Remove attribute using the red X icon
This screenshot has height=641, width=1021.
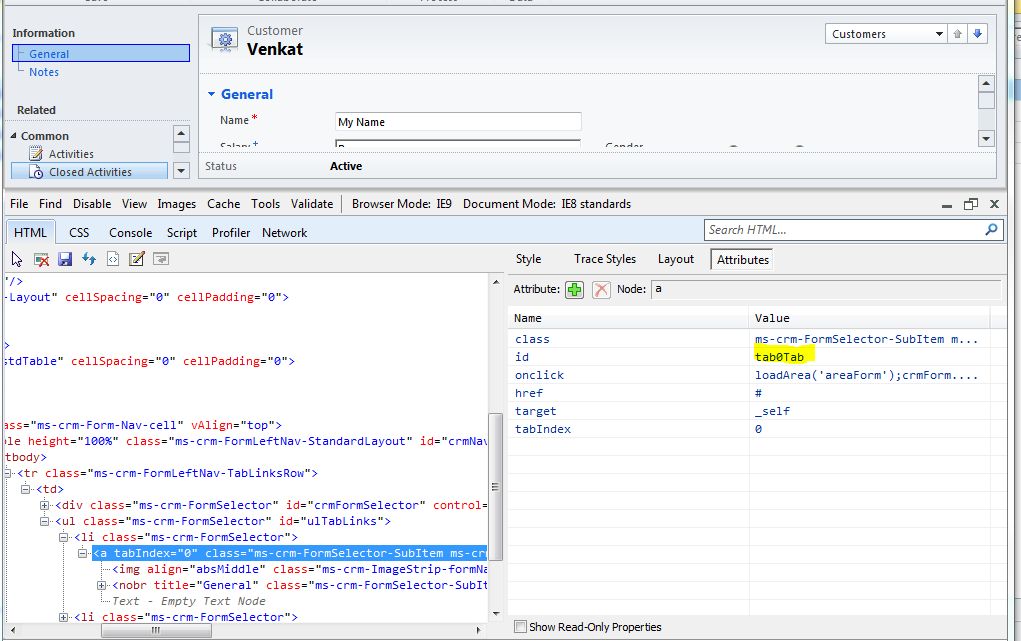[602, 289]
